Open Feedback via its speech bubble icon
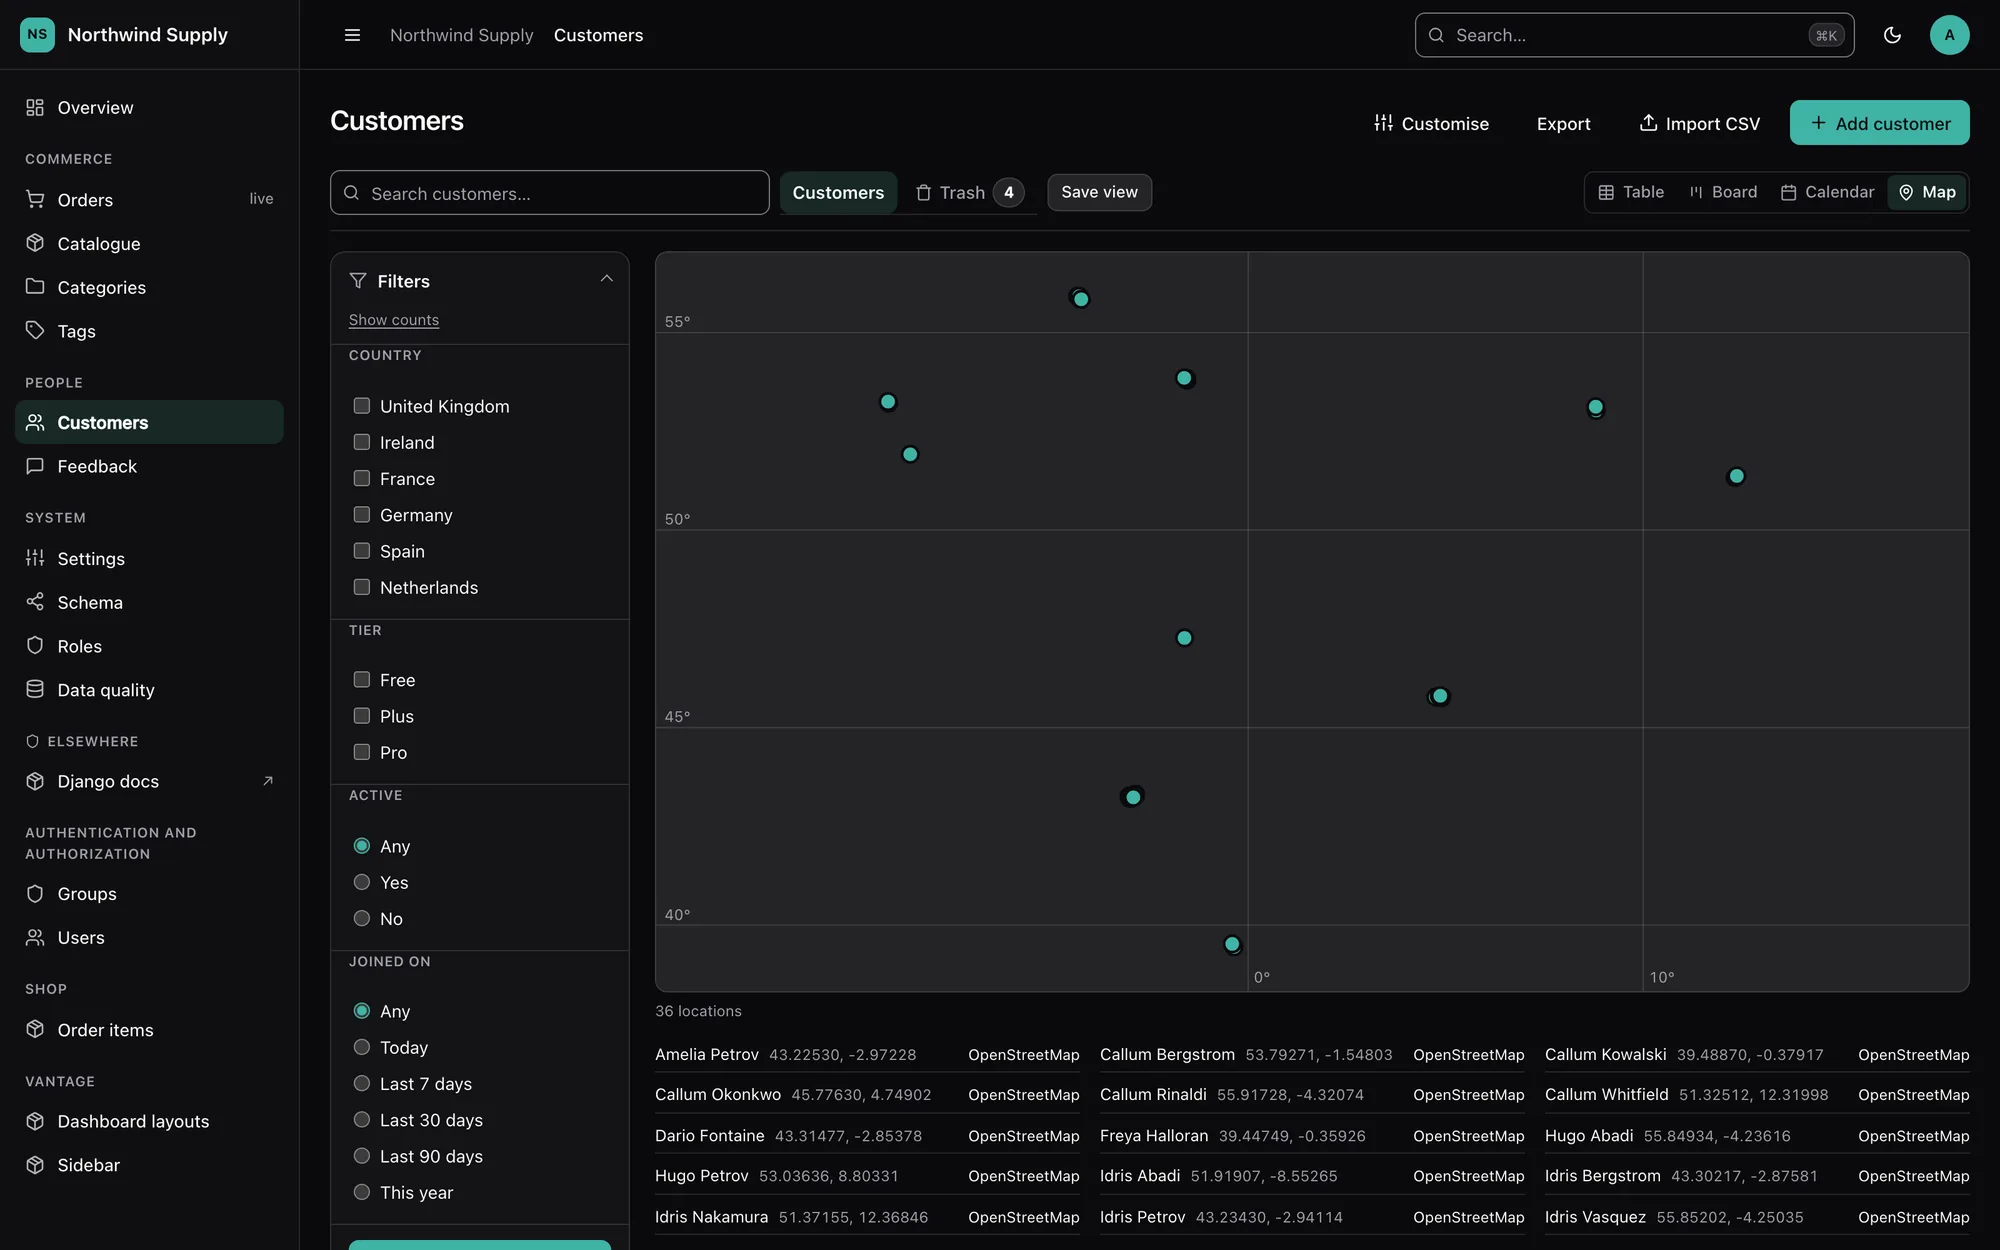Viewport: 2000px width, 1250px height. click(35, 466)
